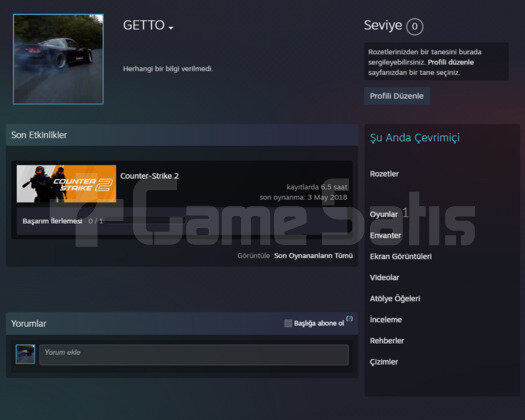Screen dimensions: 525x420
Task: Open Rozetler in the sidebar
Action: [384, 174]
